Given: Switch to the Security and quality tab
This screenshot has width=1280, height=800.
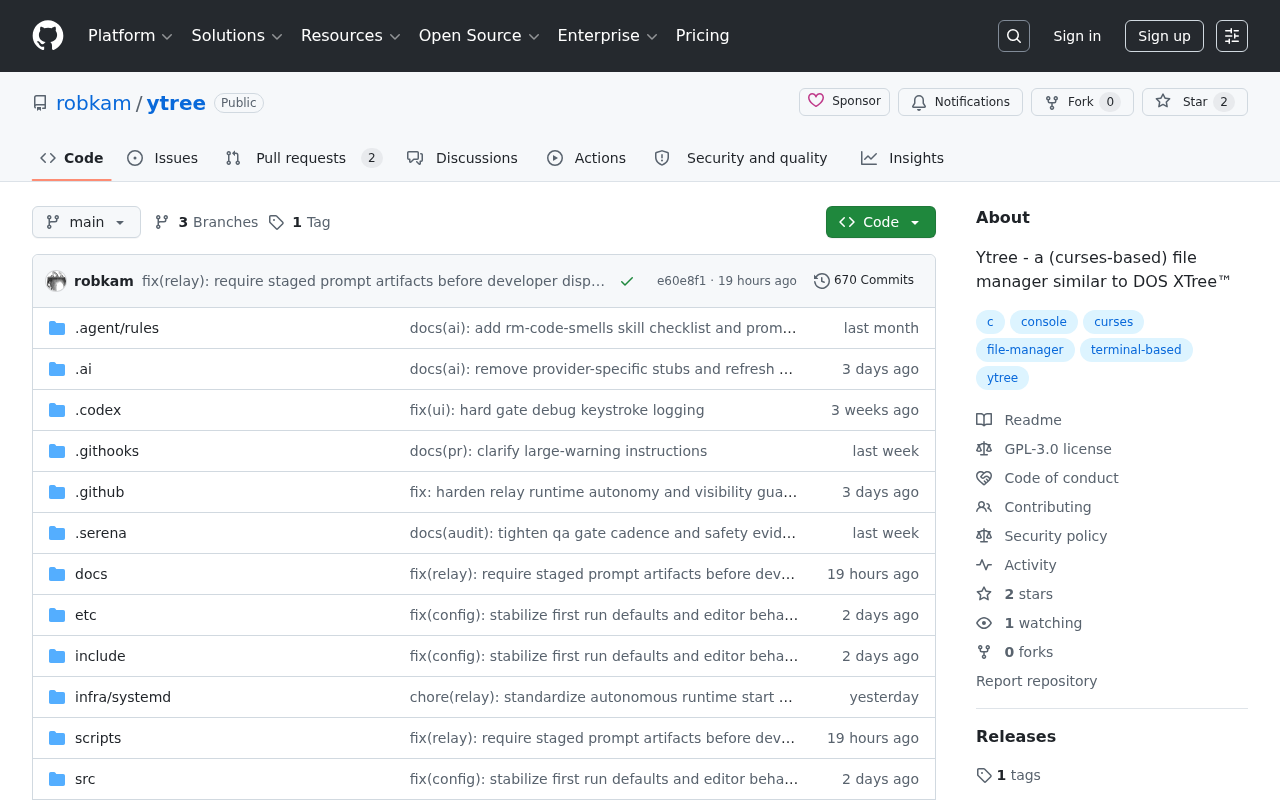Looking at the screenshot, I should [x=741, y=158].
